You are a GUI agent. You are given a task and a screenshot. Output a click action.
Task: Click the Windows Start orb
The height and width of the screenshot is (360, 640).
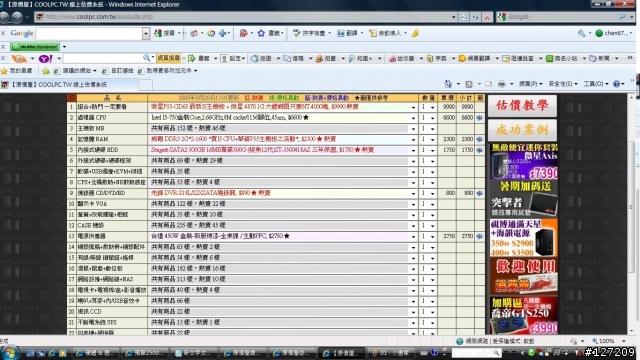tap(9, 353)
